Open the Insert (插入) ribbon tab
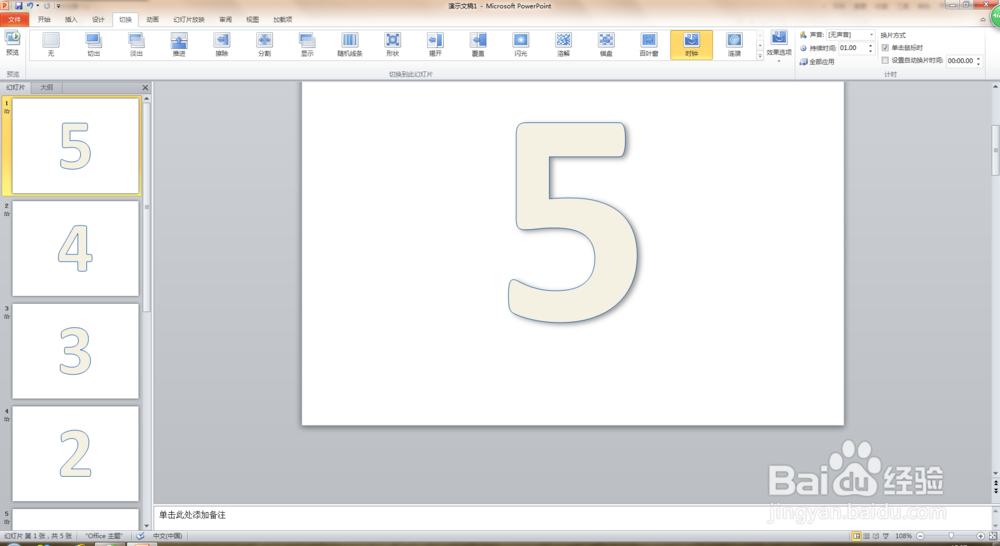Image resolution: width=1000 pixels, height=546 pixels. (x=71, y=19)
